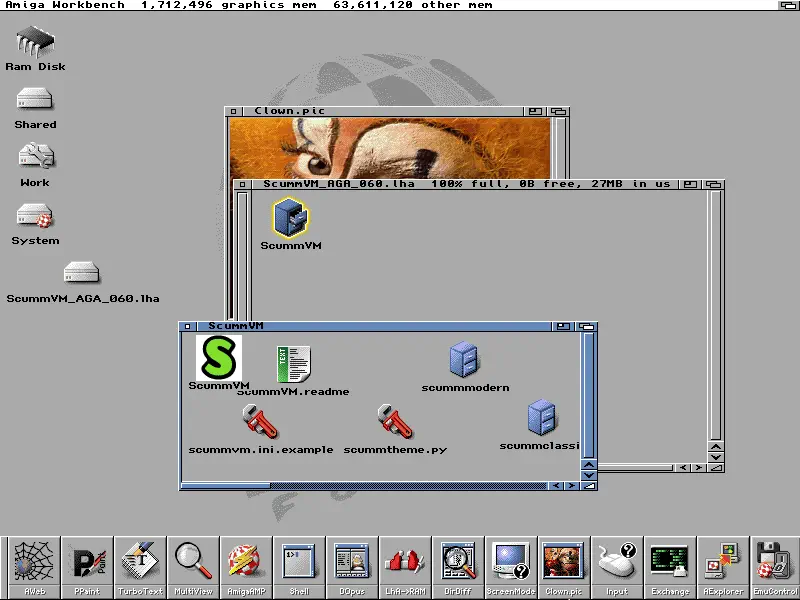Screen dimensions: 800x600
Task: Launch AWeb from the dock
Action: (x=34, y=567)
